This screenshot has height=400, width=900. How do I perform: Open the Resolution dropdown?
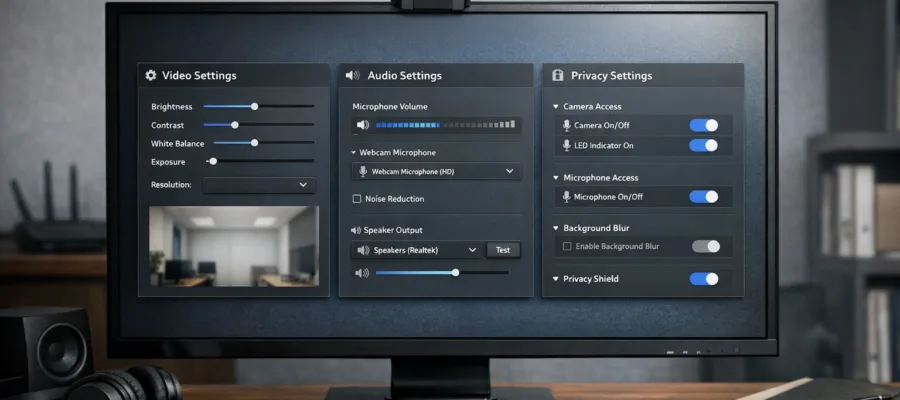coord(259,185)
